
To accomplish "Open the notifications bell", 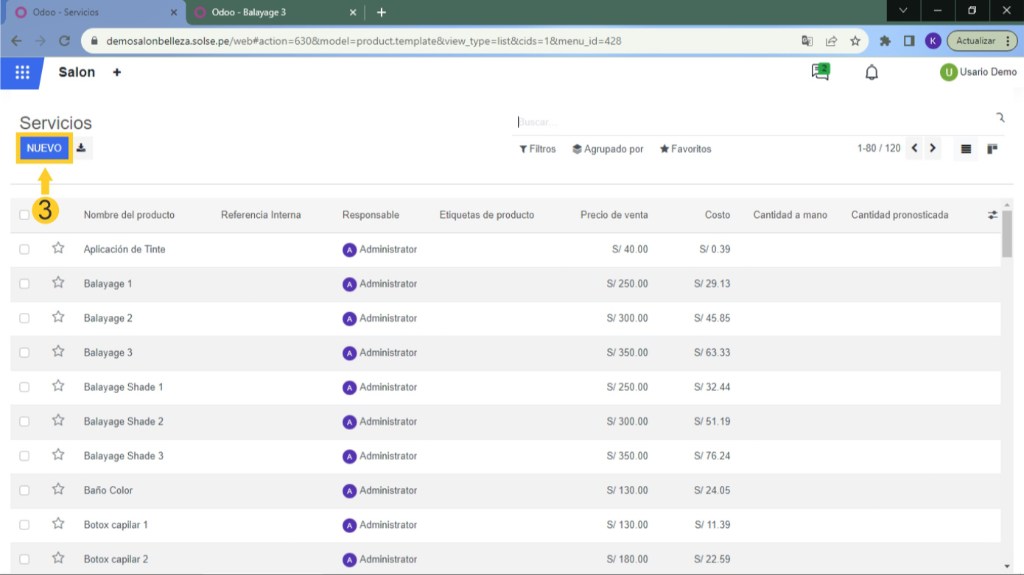I will pos(871,72).
